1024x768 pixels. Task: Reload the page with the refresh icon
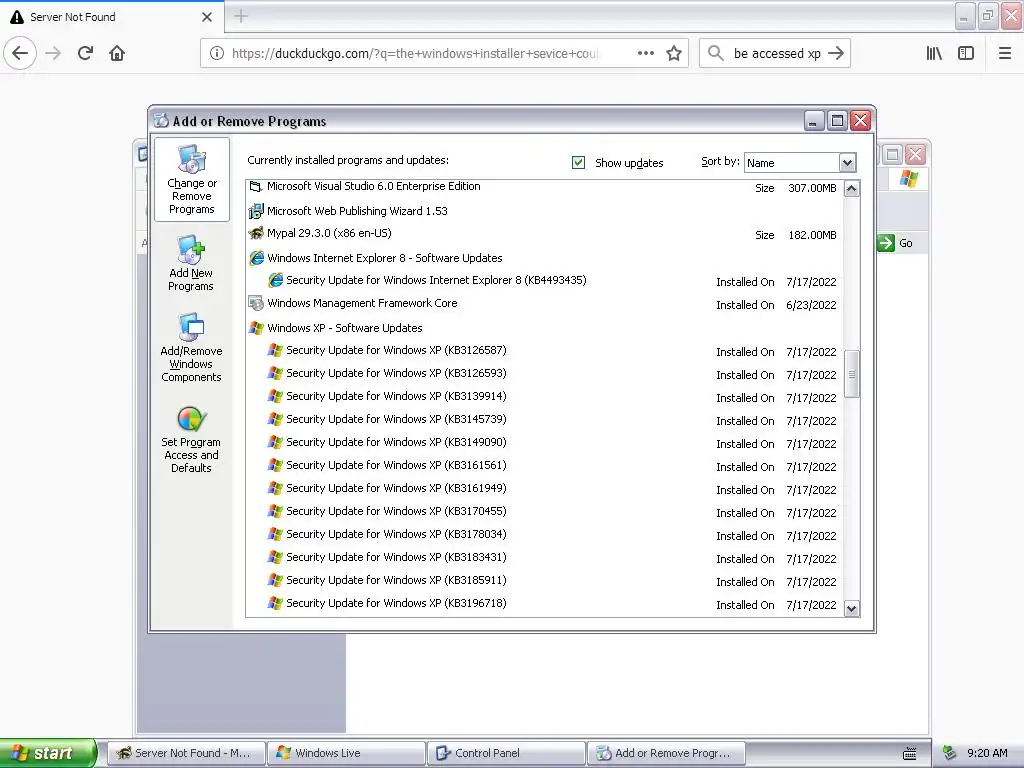(x=85, y=53)
